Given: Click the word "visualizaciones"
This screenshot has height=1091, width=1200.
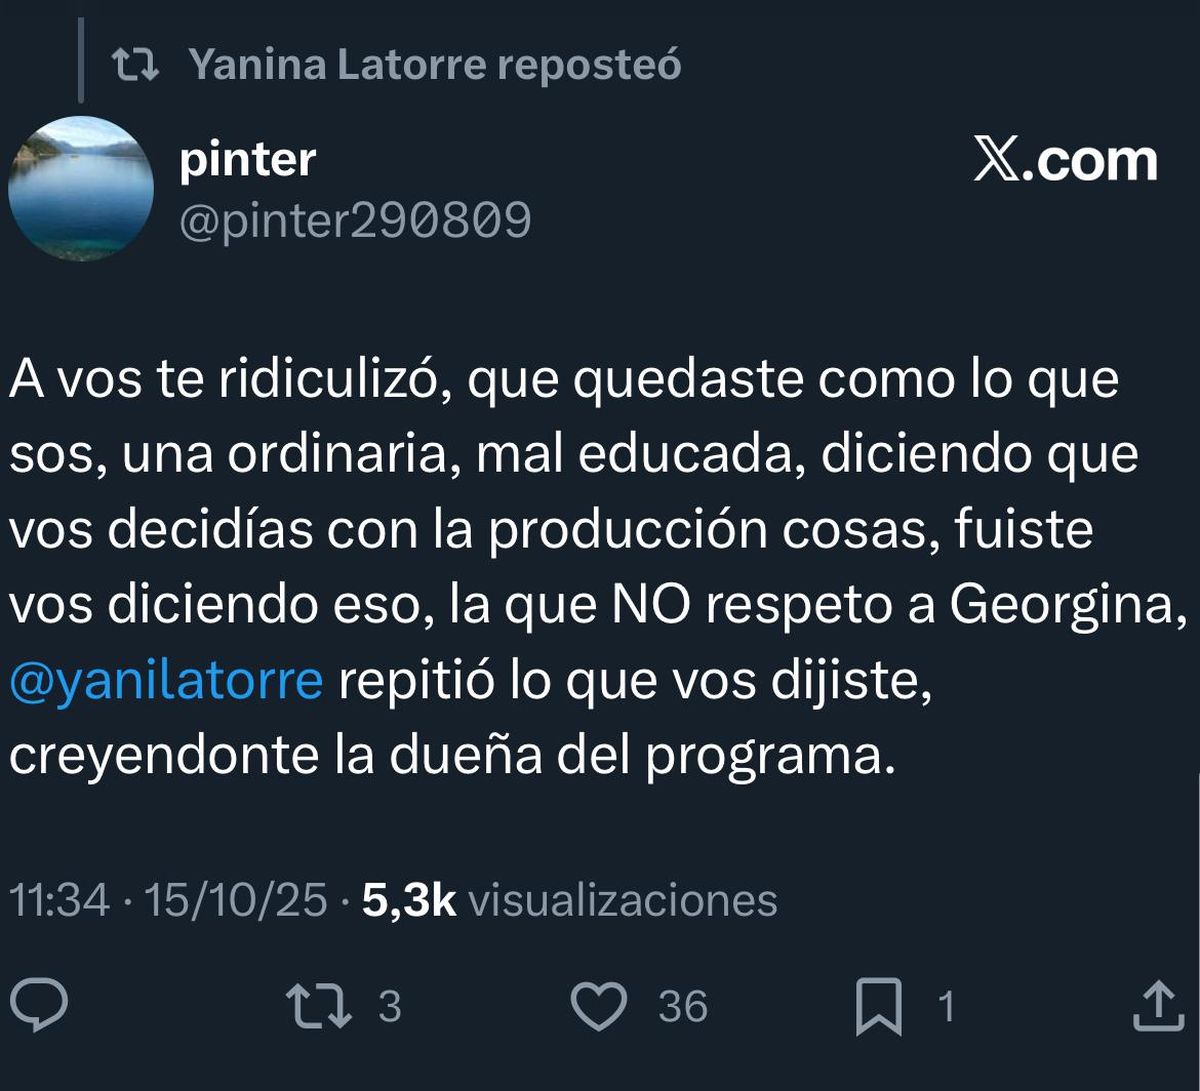Looking at the screenshot, I should pyautogui.click(x=622, y=900).
